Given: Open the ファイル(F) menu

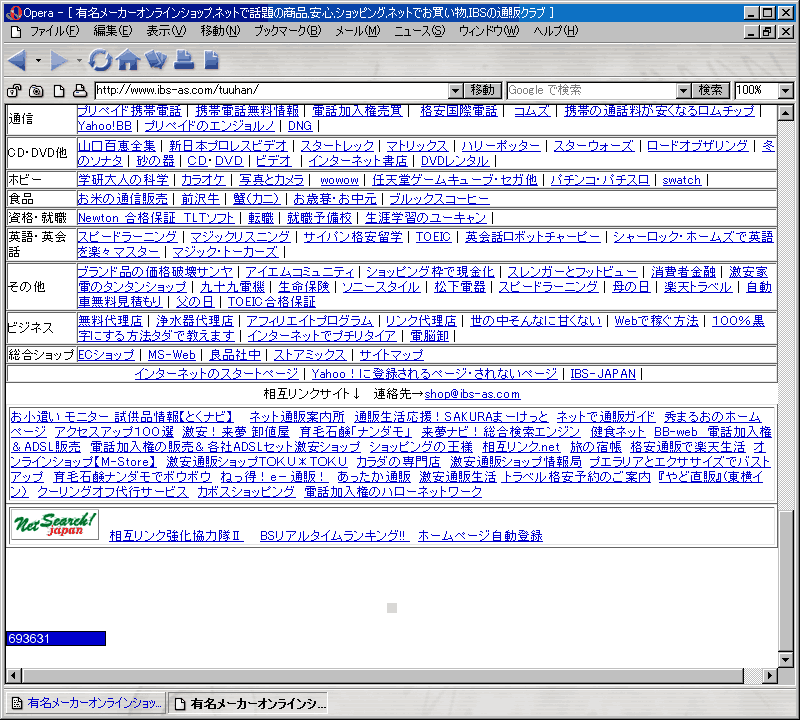Looking at the screenshot, I should [55, 31].
